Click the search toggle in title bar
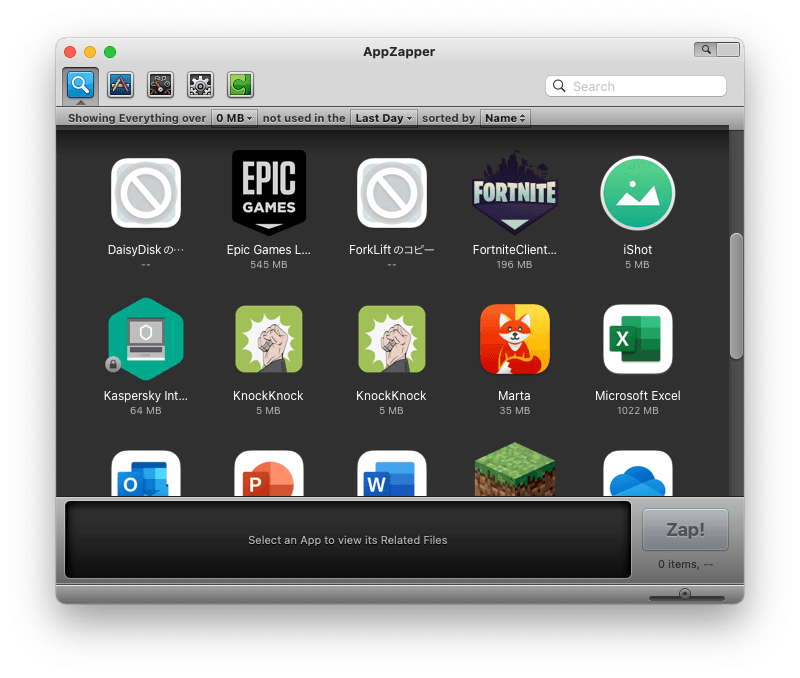The height and width of the screenshot is (678, 800). coord(706,49)
